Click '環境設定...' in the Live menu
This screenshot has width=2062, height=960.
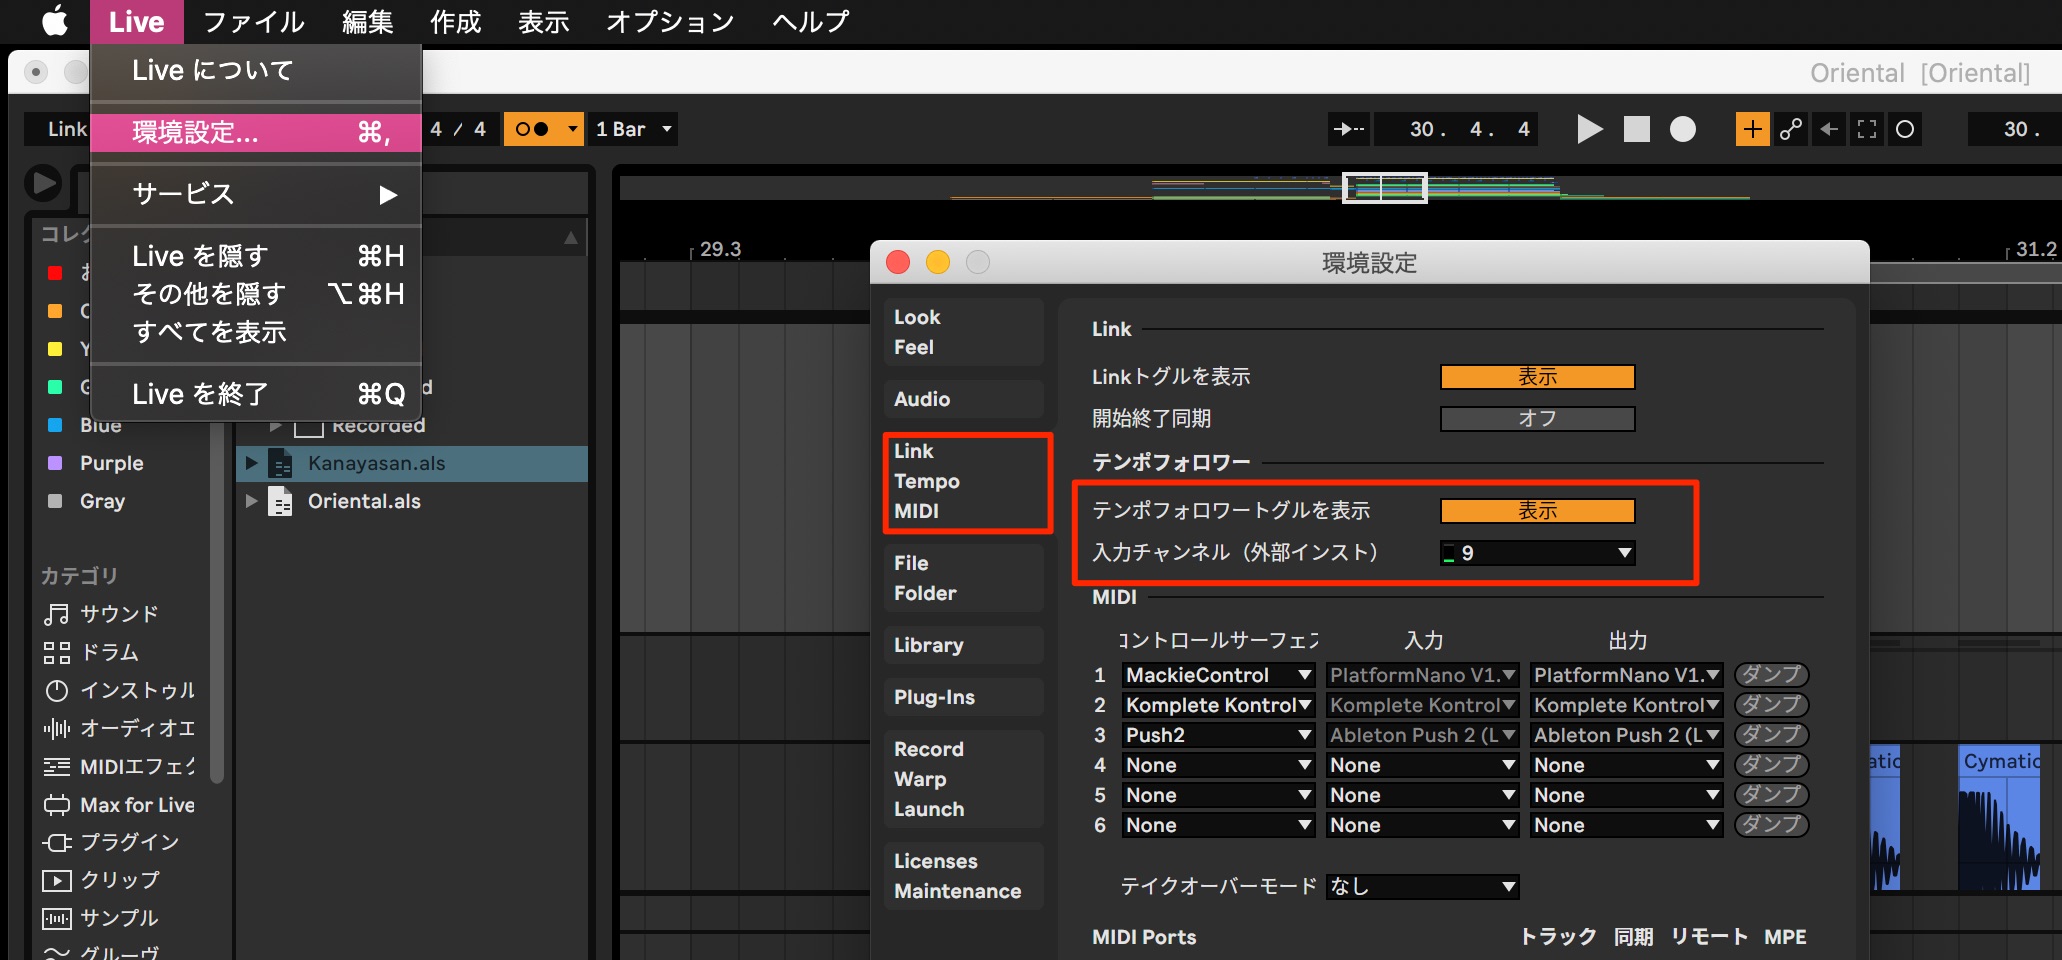pos(256,132)
